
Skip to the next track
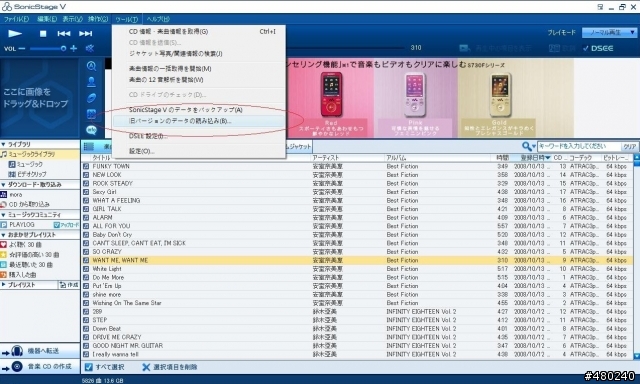[x=85, y=34]
